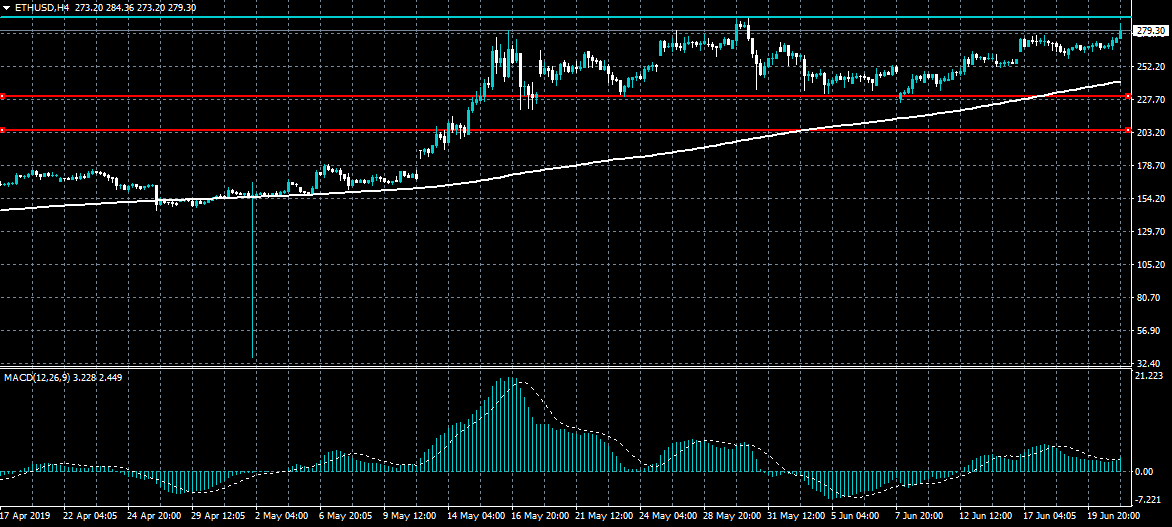Click the small triangle beside ETHUSD,H4
The image size is (1172, 527).
[x=6, y=7]
